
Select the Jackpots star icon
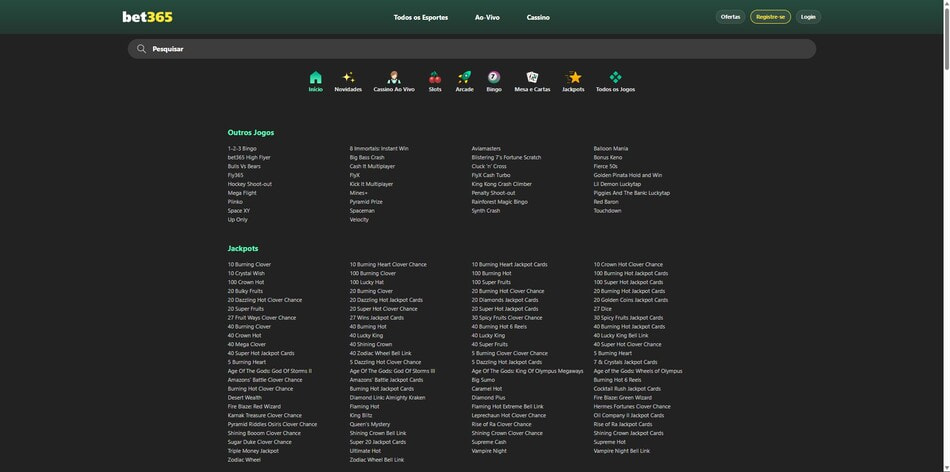tap(573, 78)
